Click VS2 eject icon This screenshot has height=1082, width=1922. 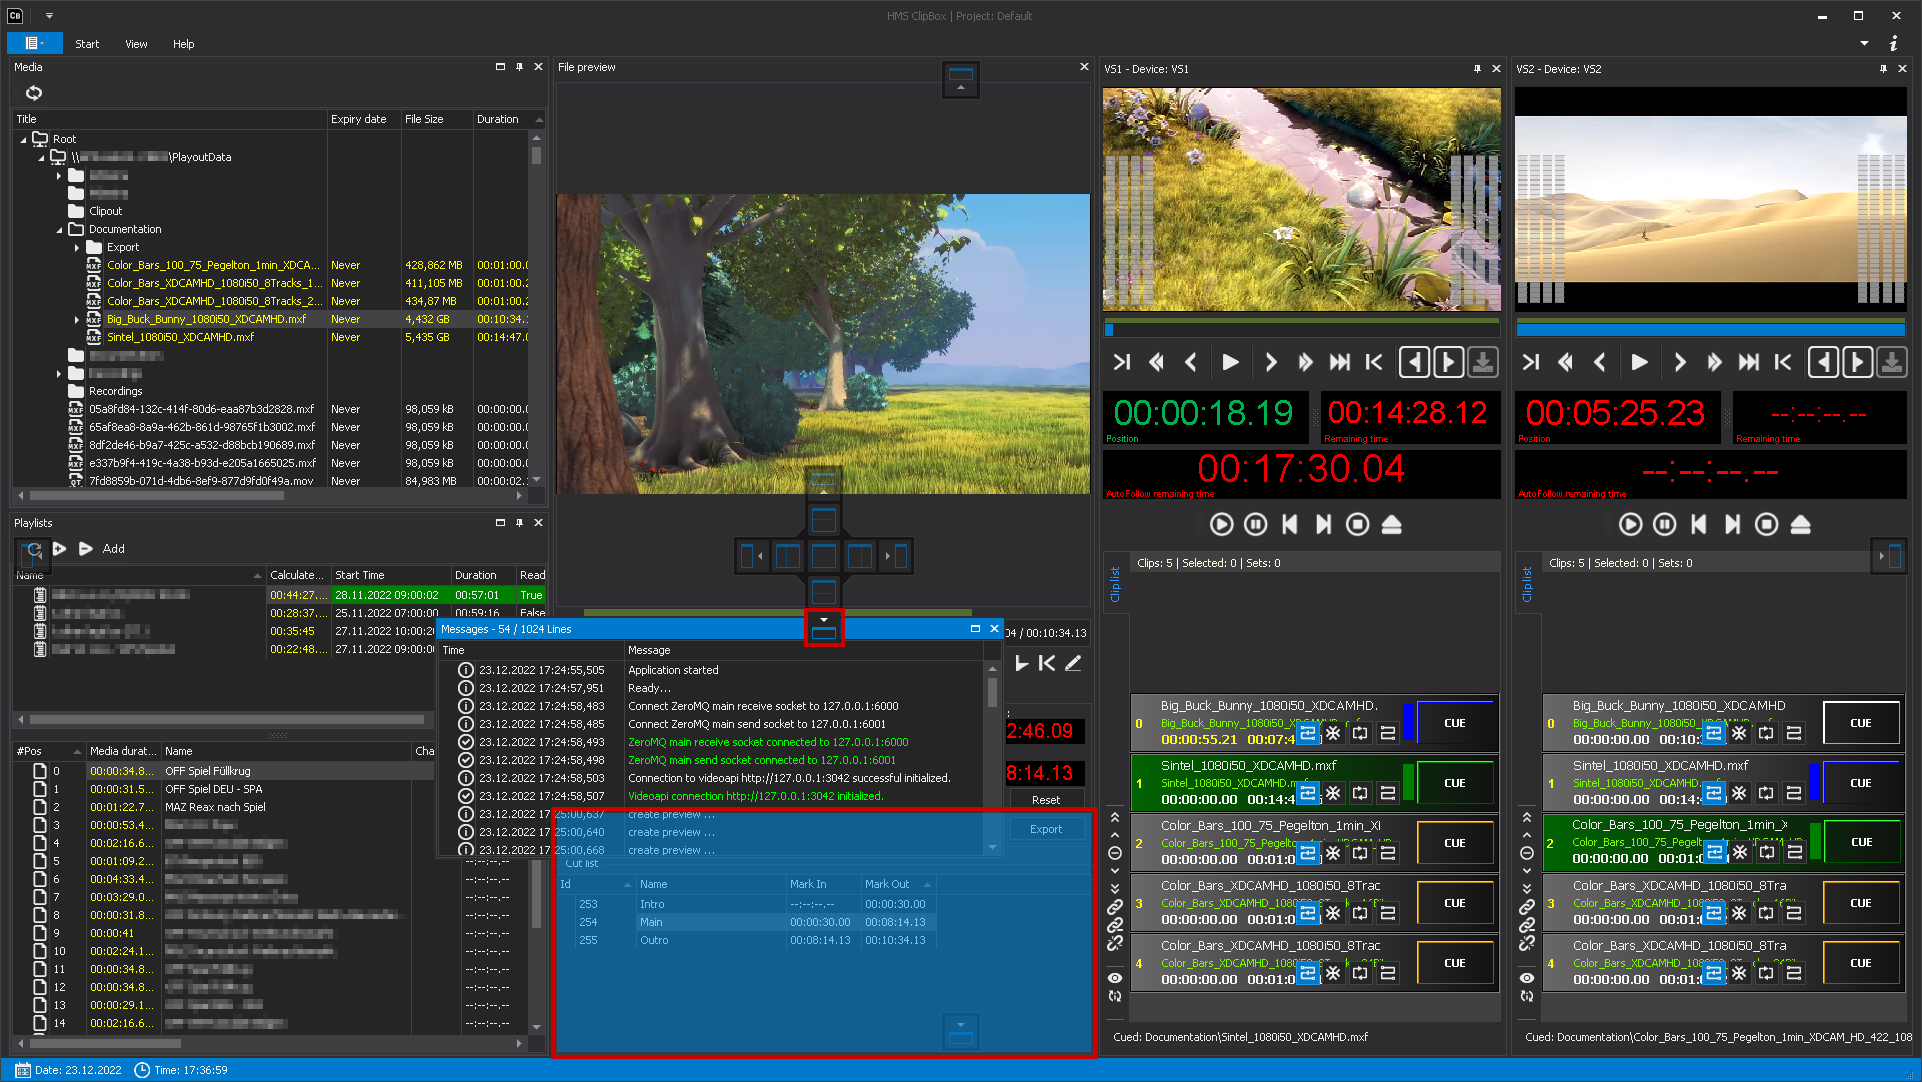1800,524
